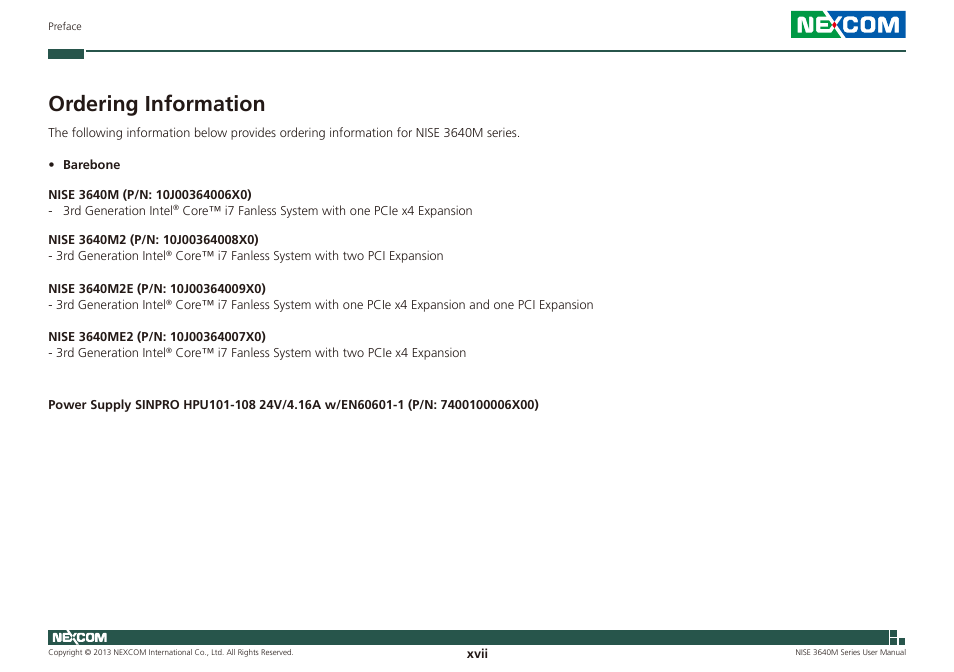
Task: Click the NEXCOM logo in the header
Action: point(848,24)
